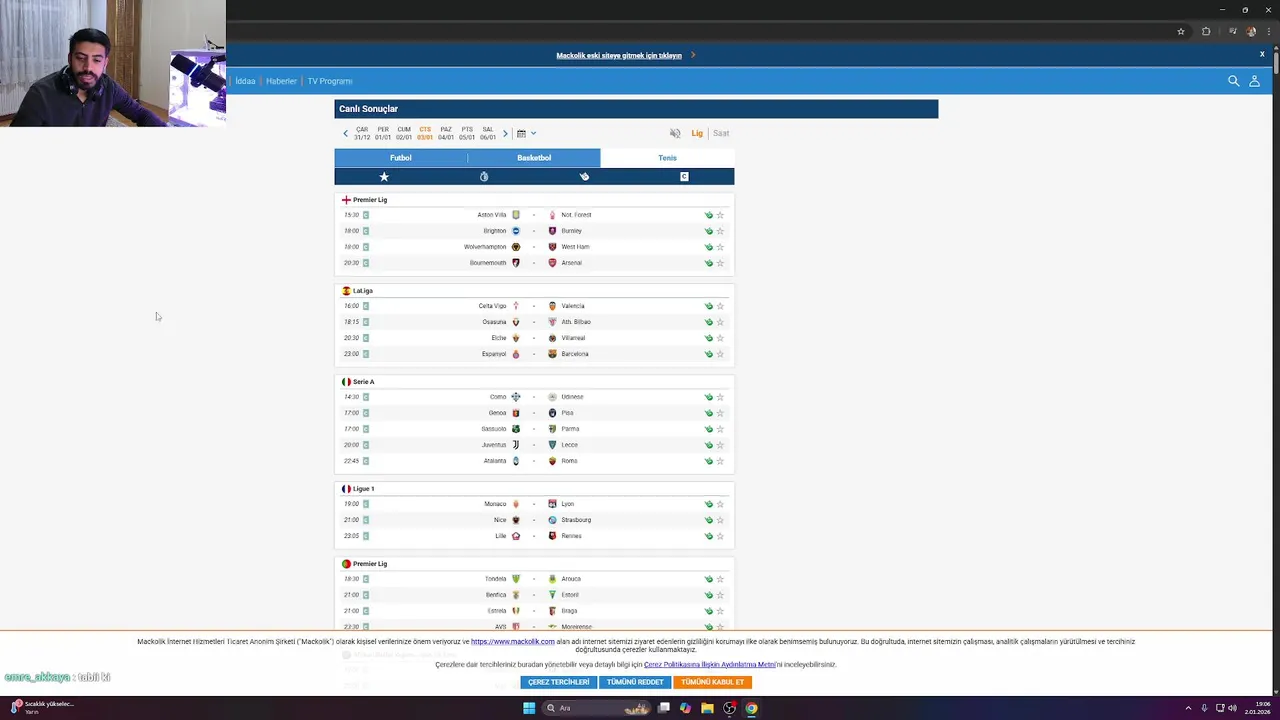Close the top banner with X
The width and height of the screenshot is (1280, 720).
[x=1262, y=54]
